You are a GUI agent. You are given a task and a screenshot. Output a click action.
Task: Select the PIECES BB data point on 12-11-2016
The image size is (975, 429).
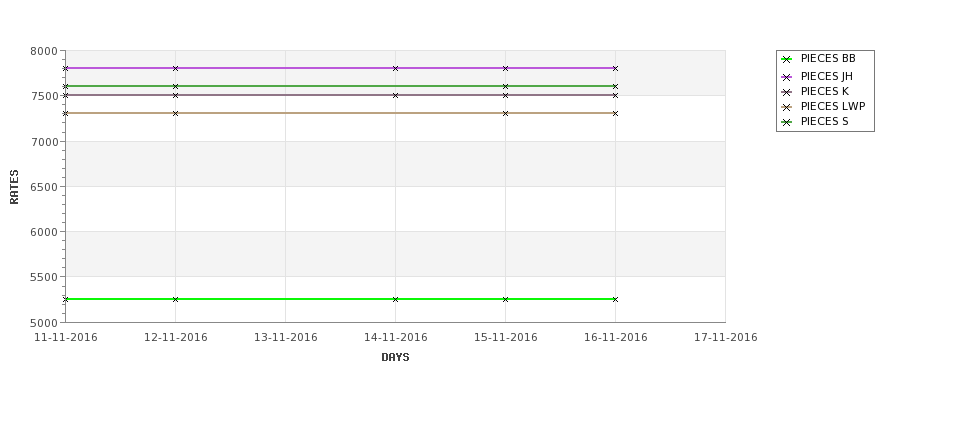(175, 300)
